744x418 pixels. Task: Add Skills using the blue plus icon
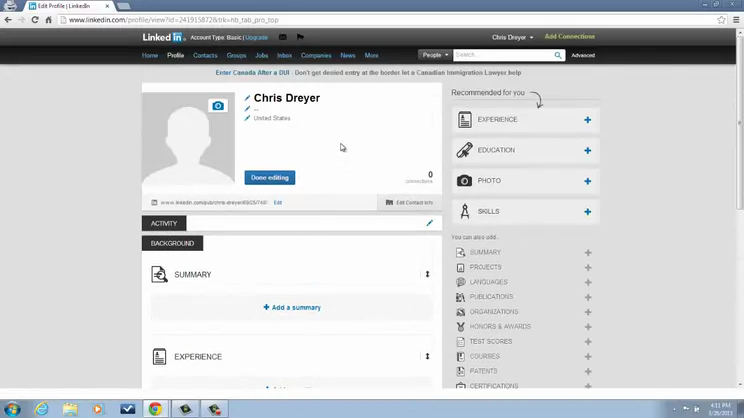[587, 212]
